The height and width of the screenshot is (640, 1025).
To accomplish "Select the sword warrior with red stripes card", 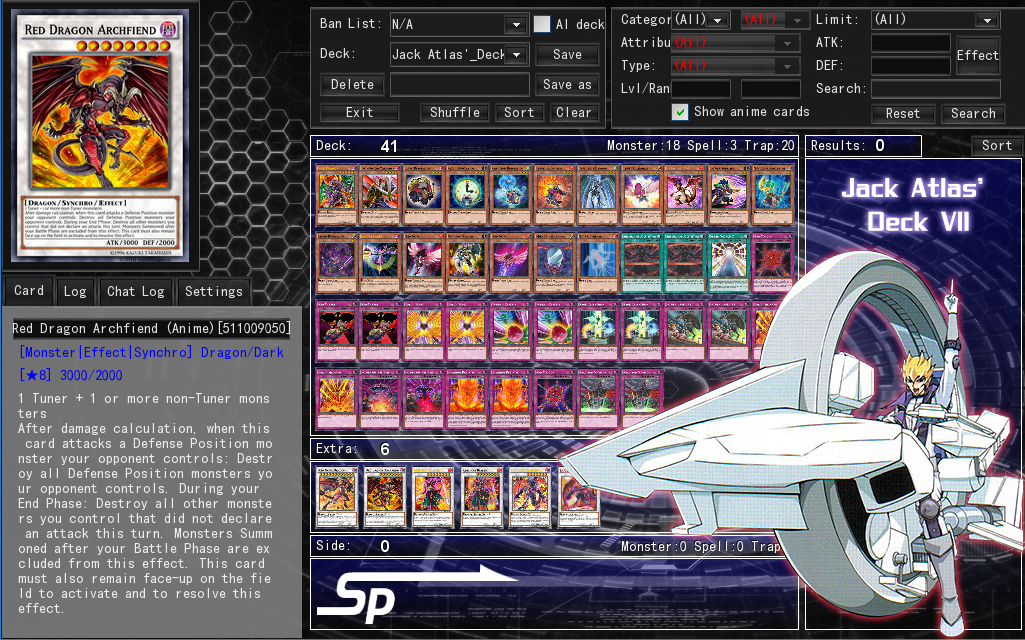I will [x=380, y=195].
